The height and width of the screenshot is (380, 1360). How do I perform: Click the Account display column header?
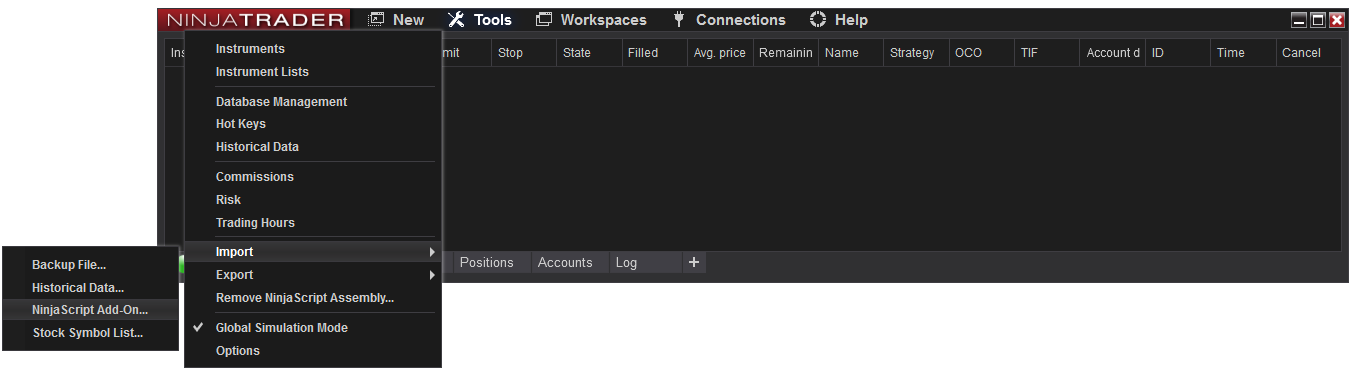(x=1112, y=53)
